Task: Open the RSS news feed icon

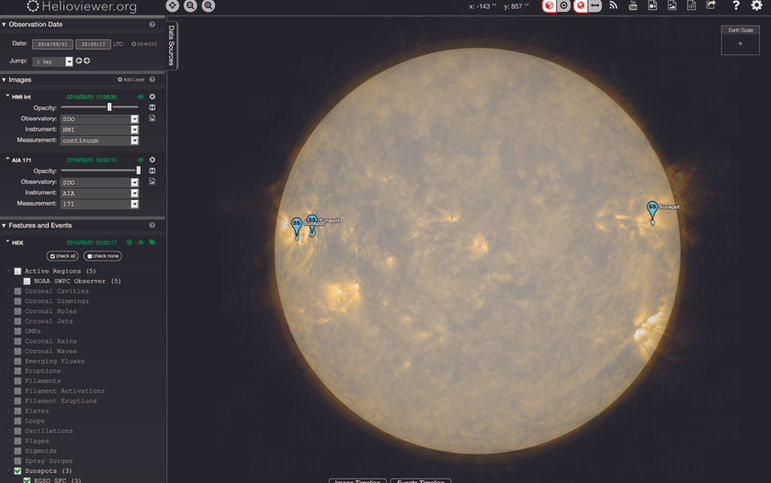Action: coord(613,5)
